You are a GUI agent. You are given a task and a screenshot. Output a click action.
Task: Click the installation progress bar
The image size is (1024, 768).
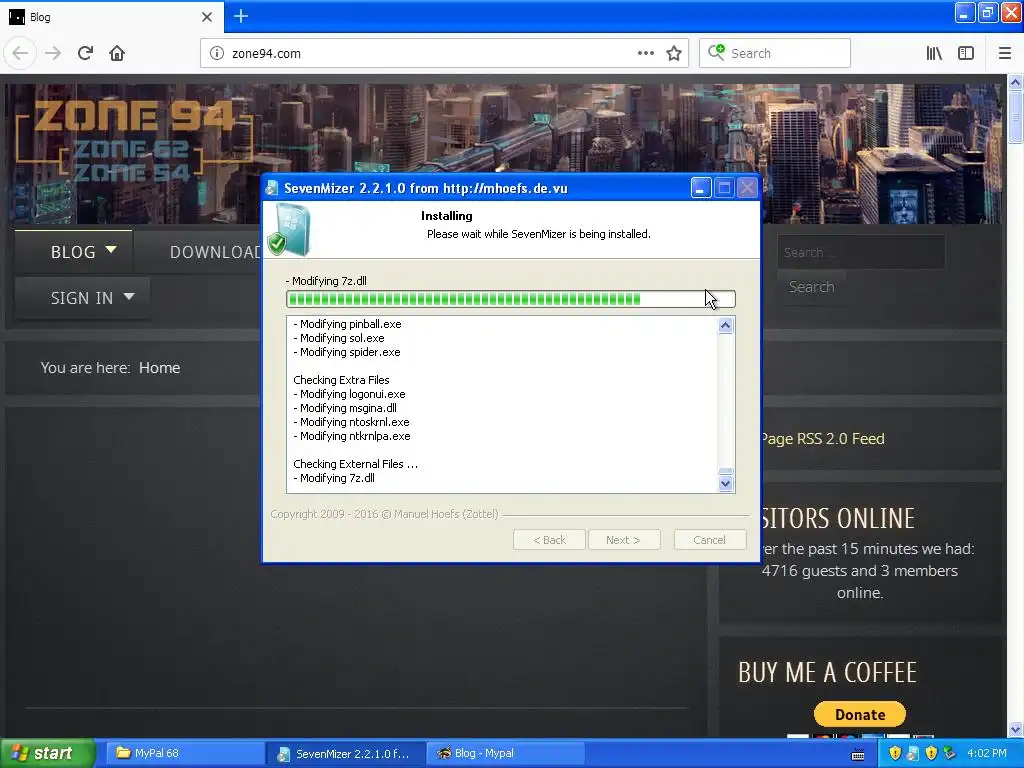(x=511, y=299)
